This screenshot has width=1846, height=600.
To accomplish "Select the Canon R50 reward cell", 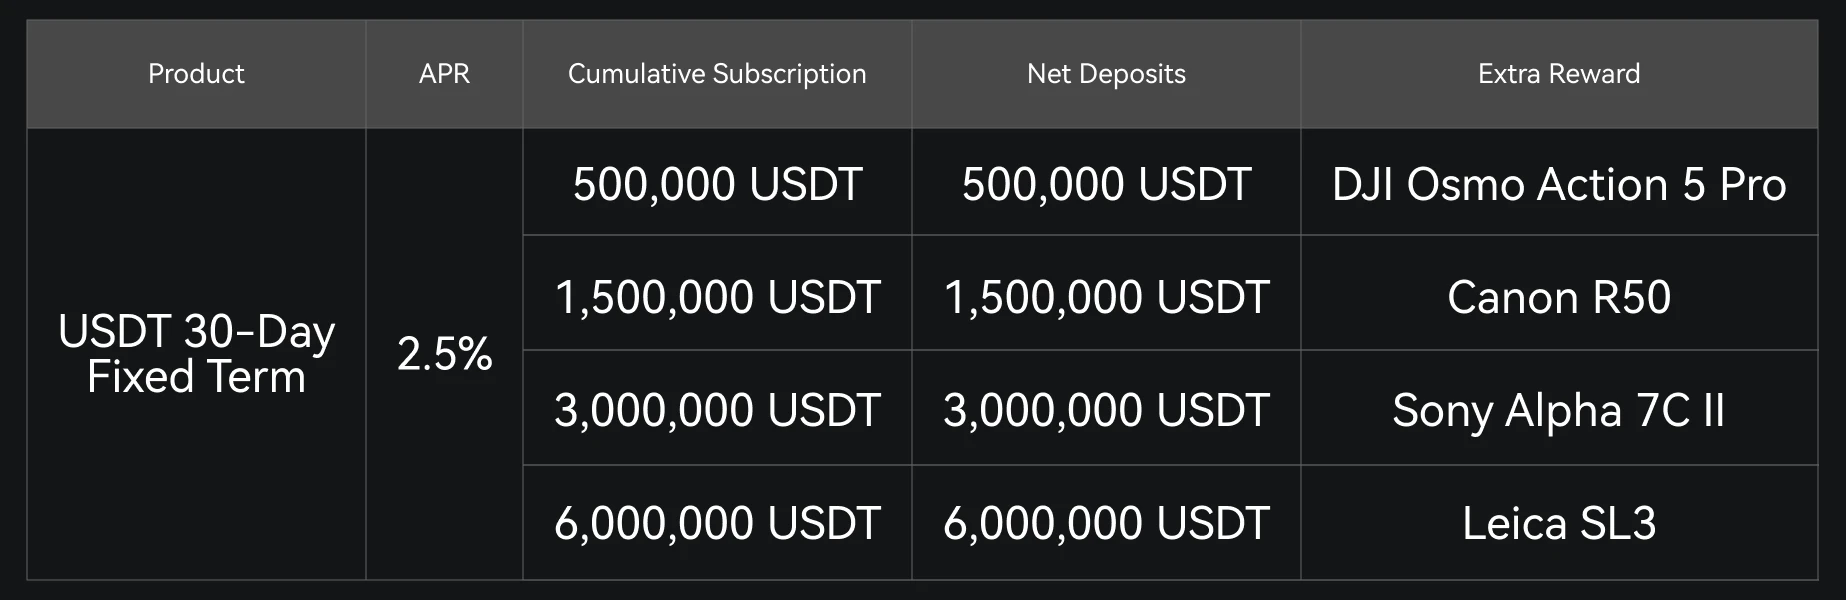I will (x=1559, y=298).
